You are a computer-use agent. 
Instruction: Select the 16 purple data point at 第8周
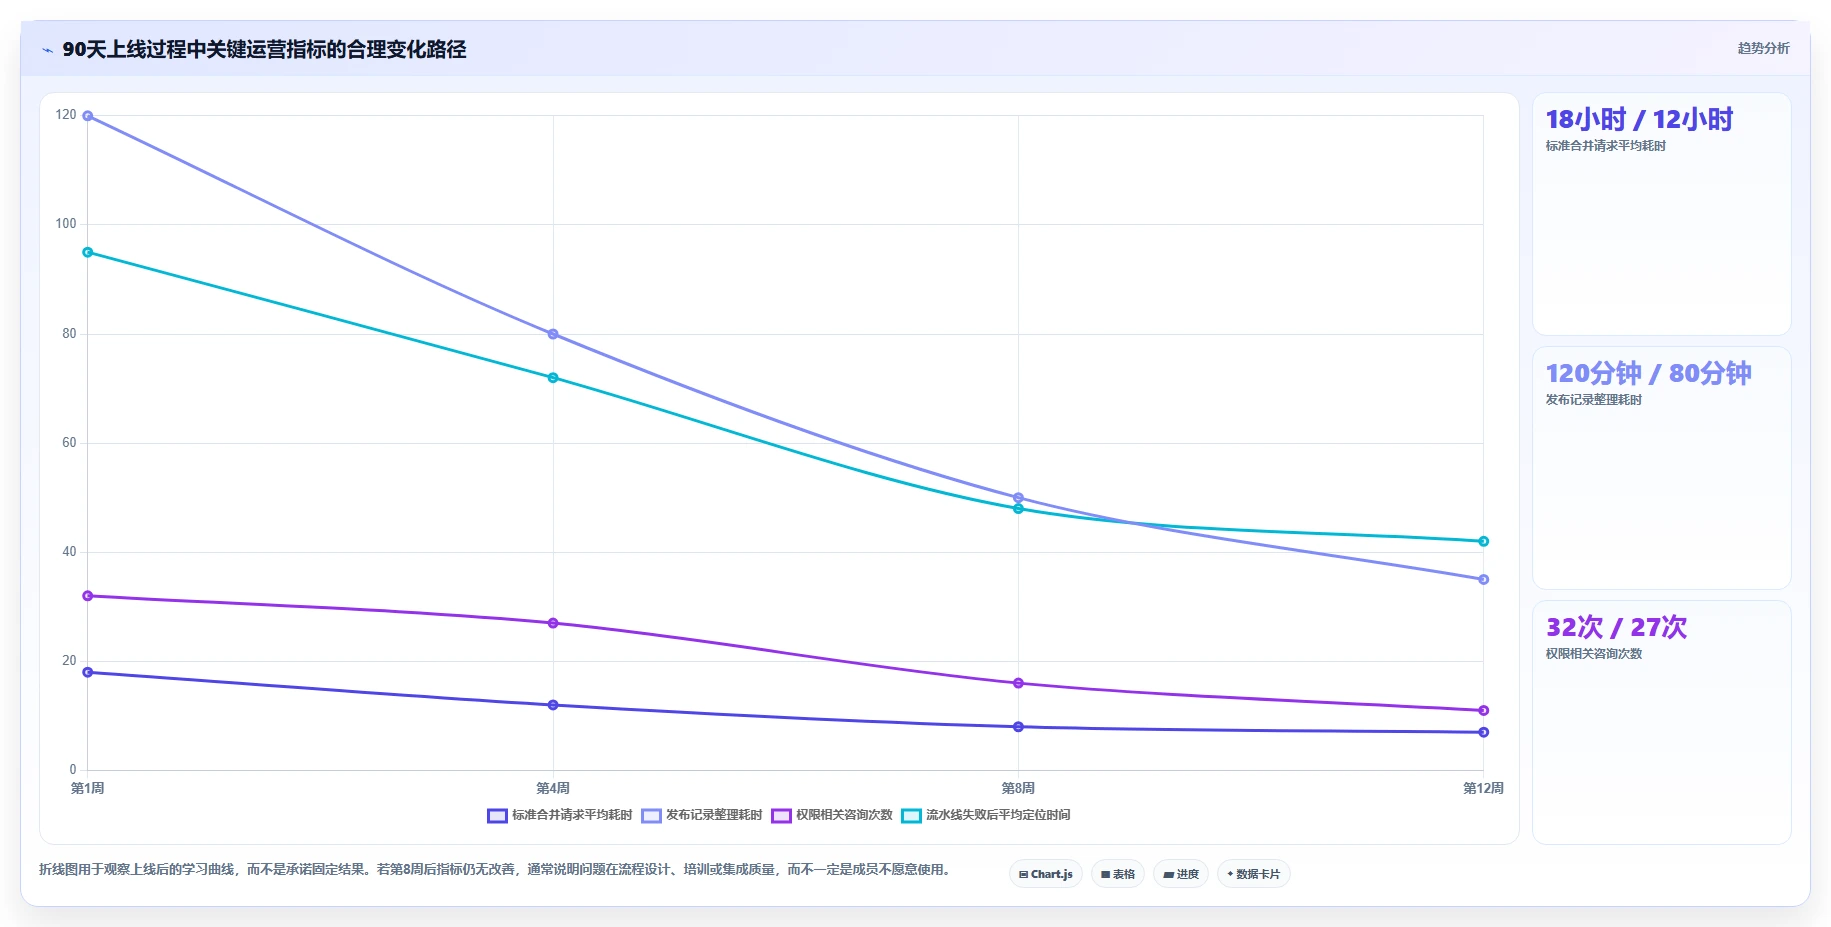pyautogui.click(x=1018, y=683)
